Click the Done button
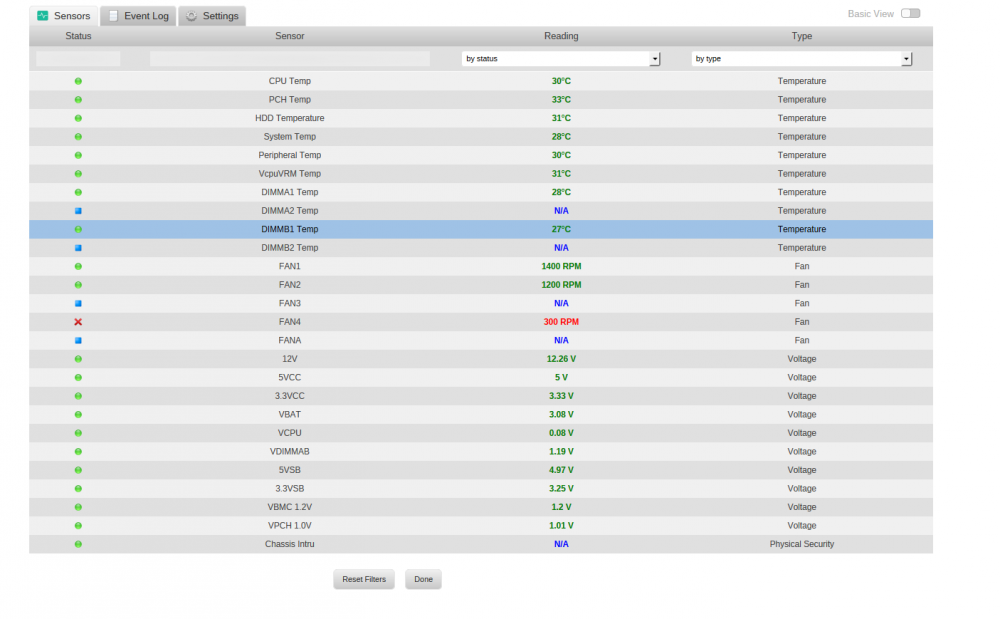Viewport: 1000px width, 619px height. [x=423, y=579]
